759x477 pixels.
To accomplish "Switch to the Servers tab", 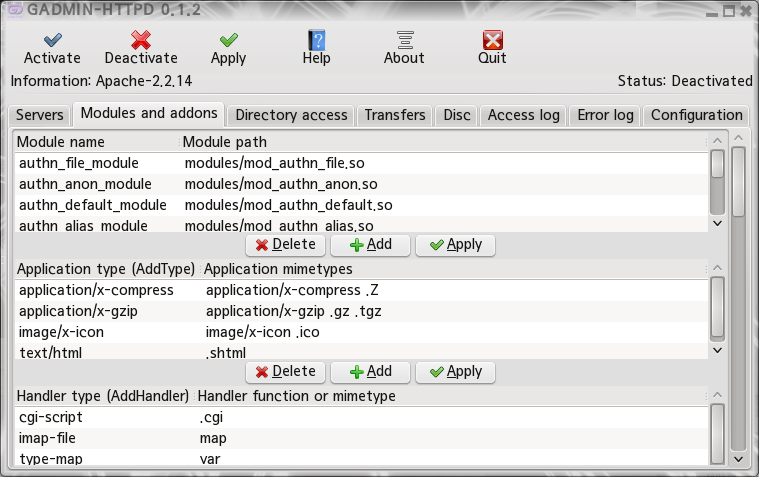I will (x=39, y=115).
